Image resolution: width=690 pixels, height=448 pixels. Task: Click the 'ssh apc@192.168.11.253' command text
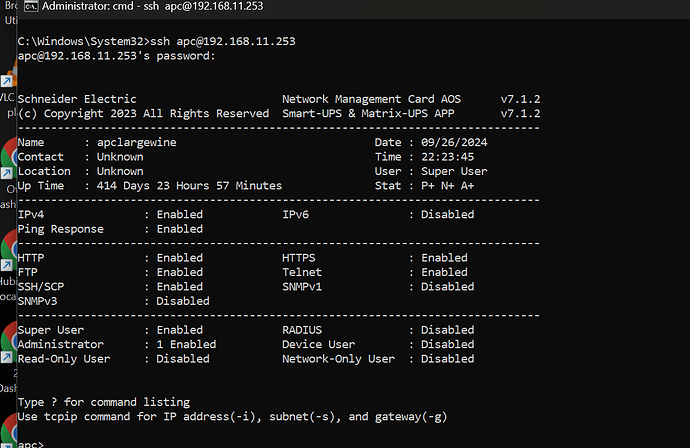[223, 41]
